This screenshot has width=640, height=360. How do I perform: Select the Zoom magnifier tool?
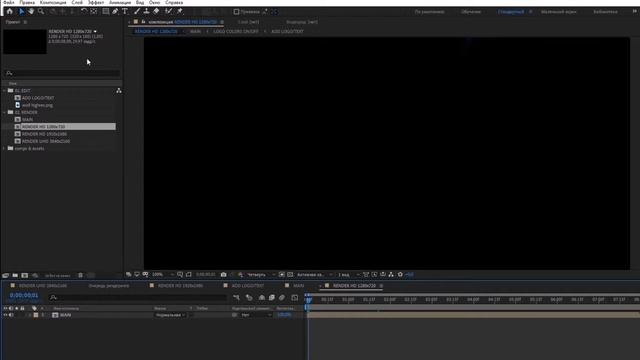click(41, 11)
